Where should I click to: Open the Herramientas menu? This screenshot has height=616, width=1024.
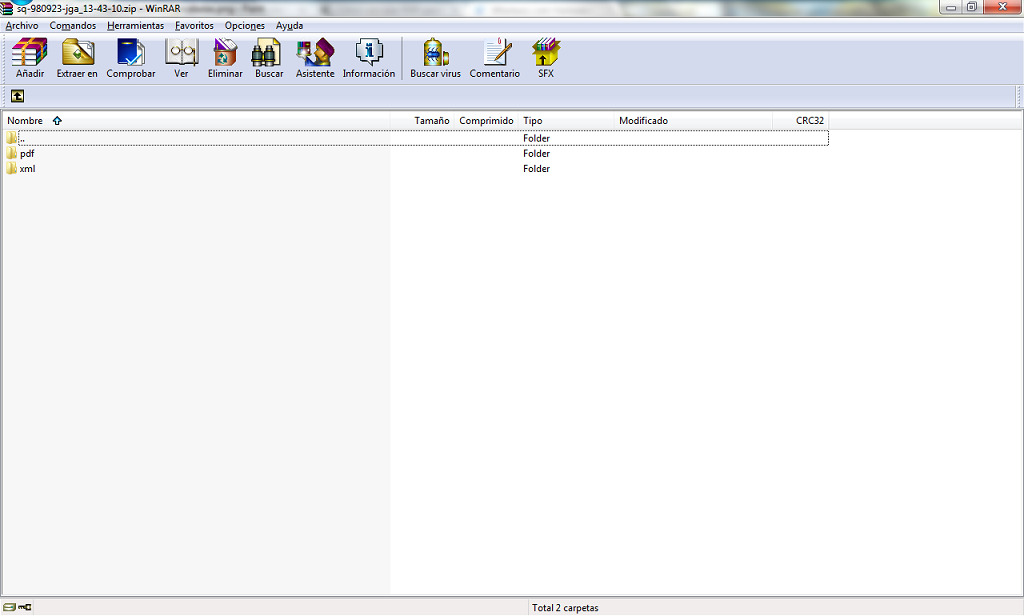pos(135,25)
